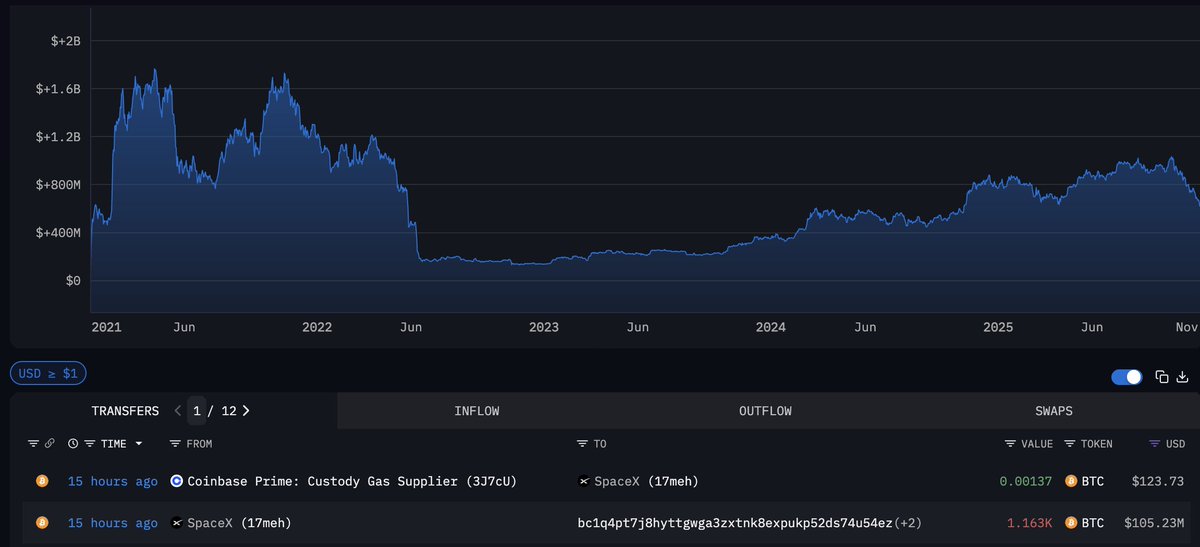Switch to the OUTFLOW tab
Viewport: 1200px width, 547px height.
765,411
